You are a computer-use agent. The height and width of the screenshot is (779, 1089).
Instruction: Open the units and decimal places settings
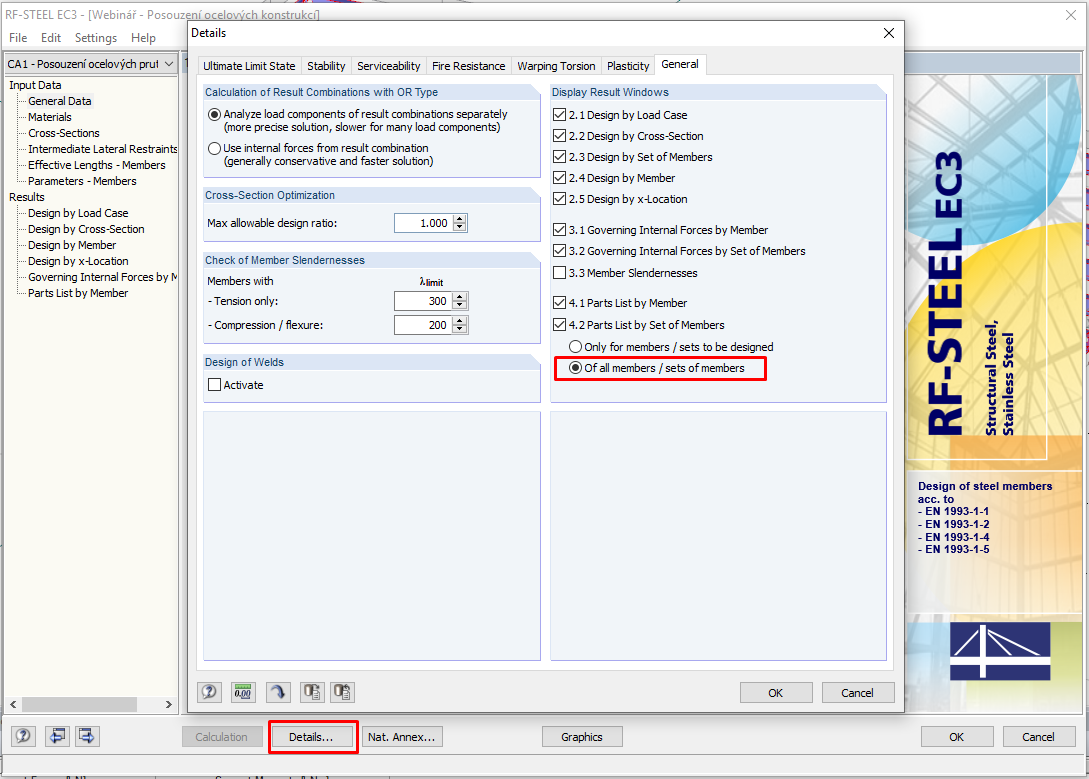(242, 692)
